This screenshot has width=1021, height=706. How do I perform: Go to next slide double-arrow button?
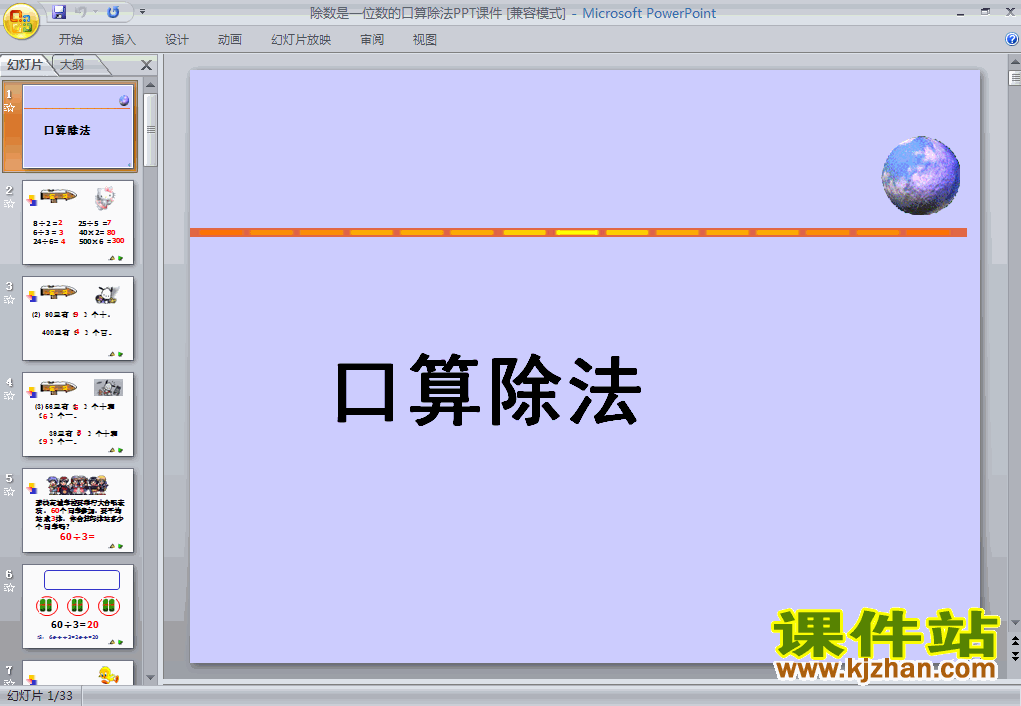coord(1014,656)
